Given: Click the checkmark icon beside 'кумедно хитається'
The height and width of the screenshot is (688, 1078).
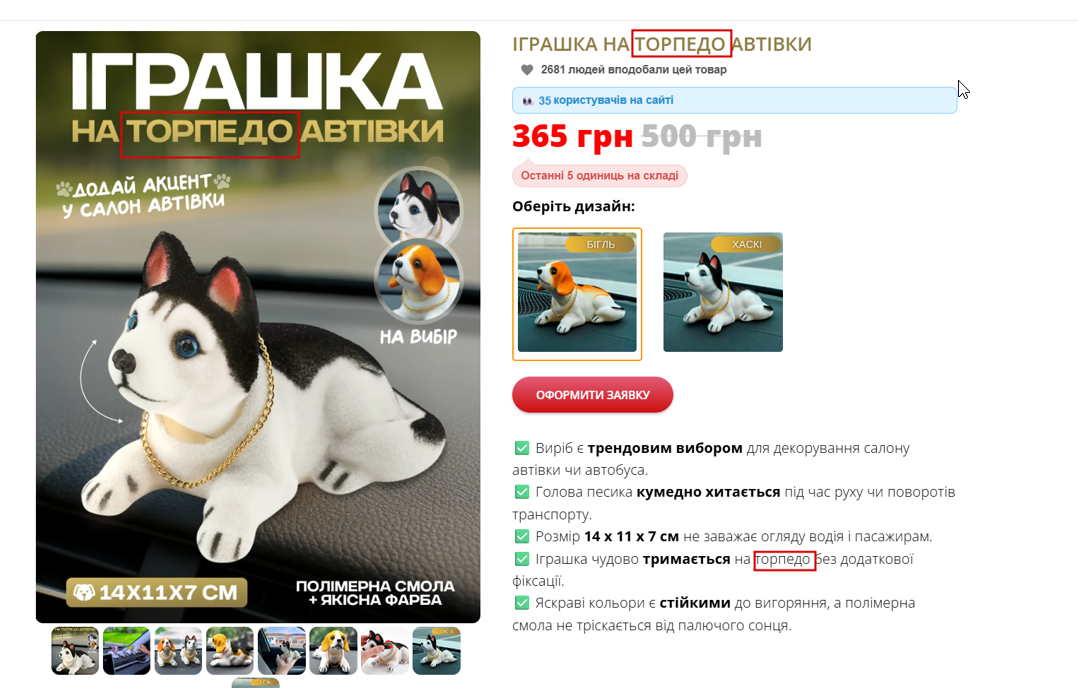Looking at the screenshot, I should pyautogui.click(x=522, y=492).
